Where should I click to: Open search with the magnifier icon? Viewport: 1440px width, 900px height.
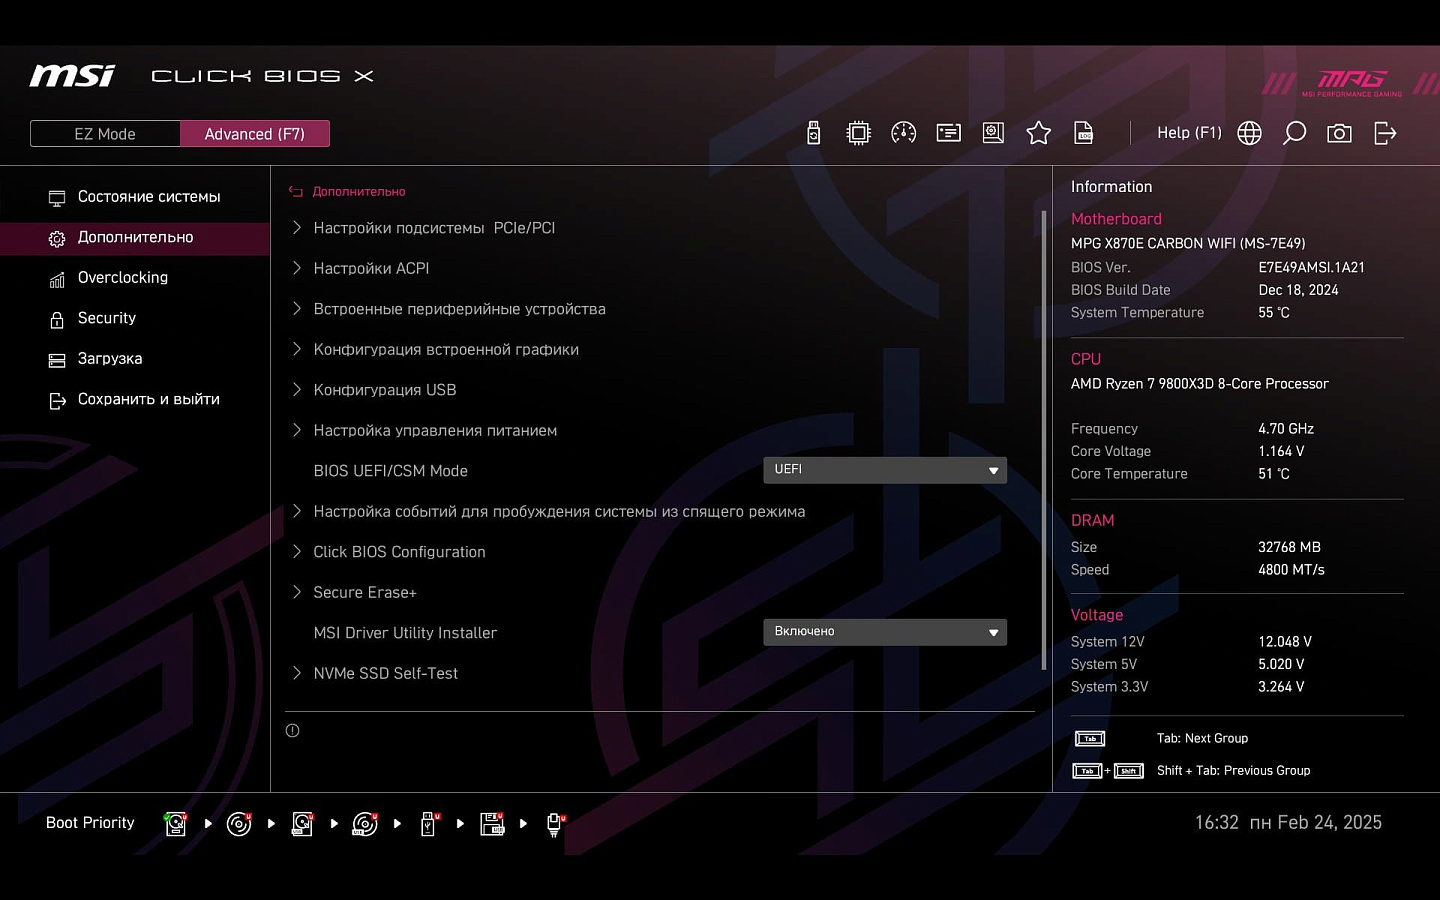[1294, 133]
